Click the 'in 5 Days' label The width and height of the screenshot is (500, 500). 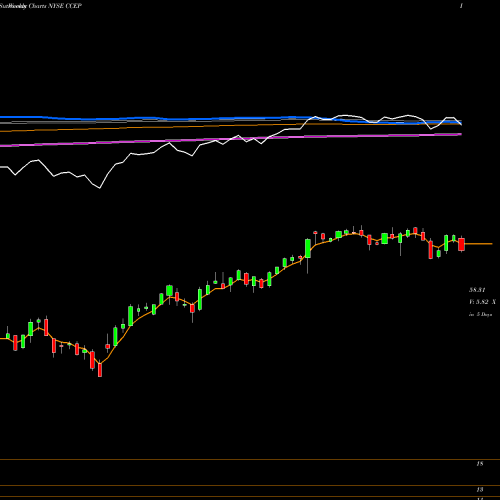480,314
